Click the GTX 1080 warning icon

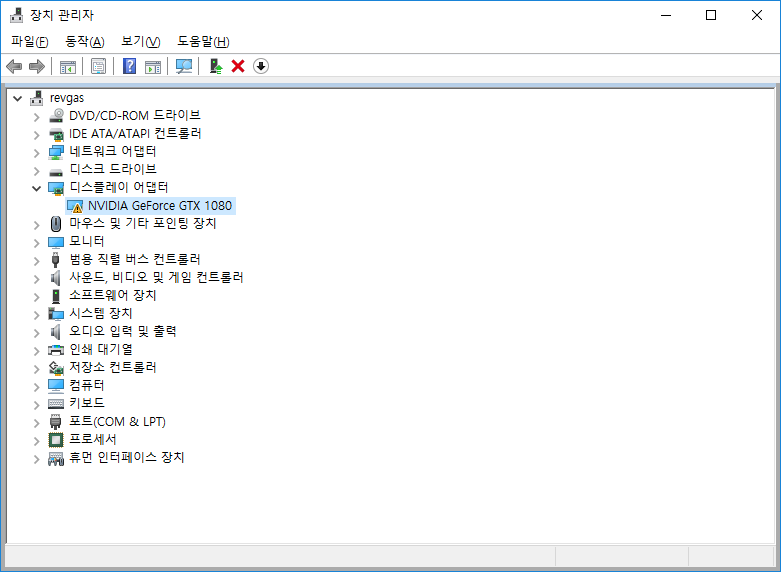click(x=75, y=206)
